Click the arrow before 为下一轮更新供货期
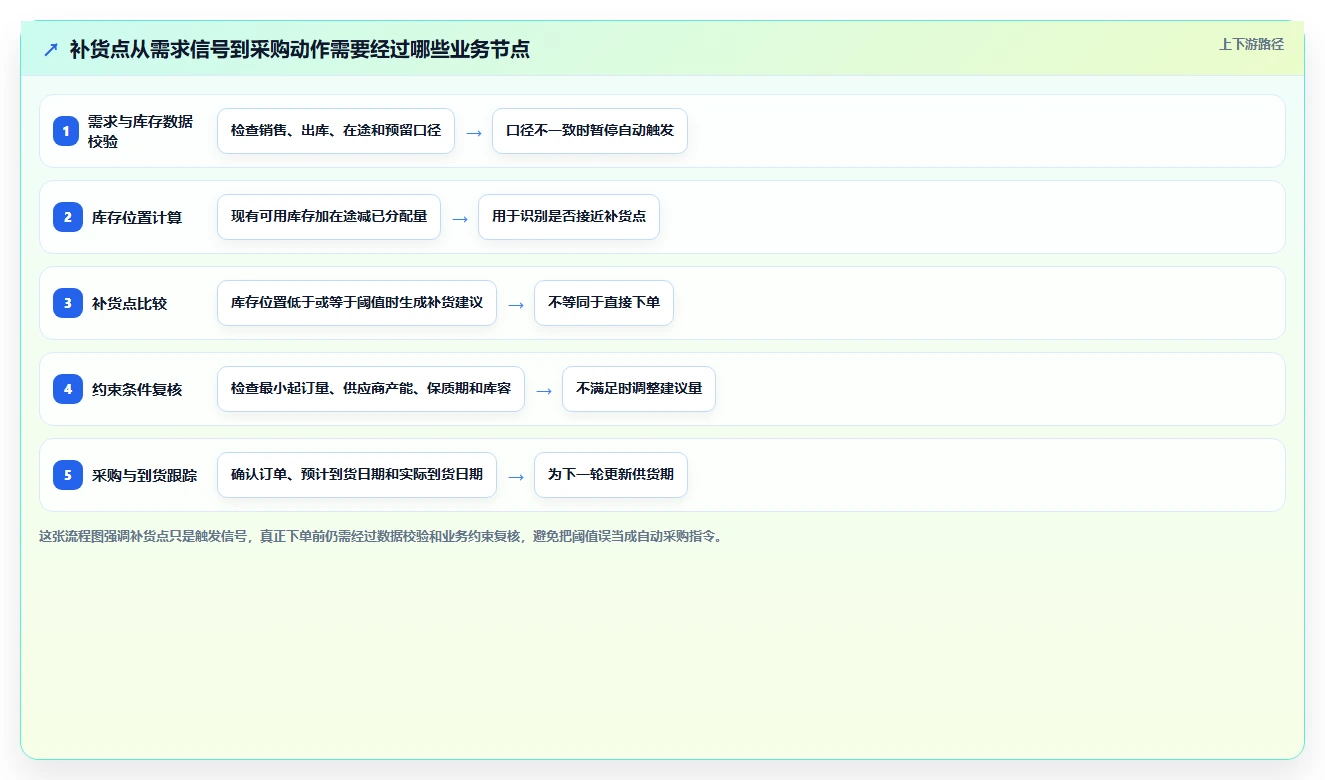This screenshot has width=1325, height=780. [516, 476]
